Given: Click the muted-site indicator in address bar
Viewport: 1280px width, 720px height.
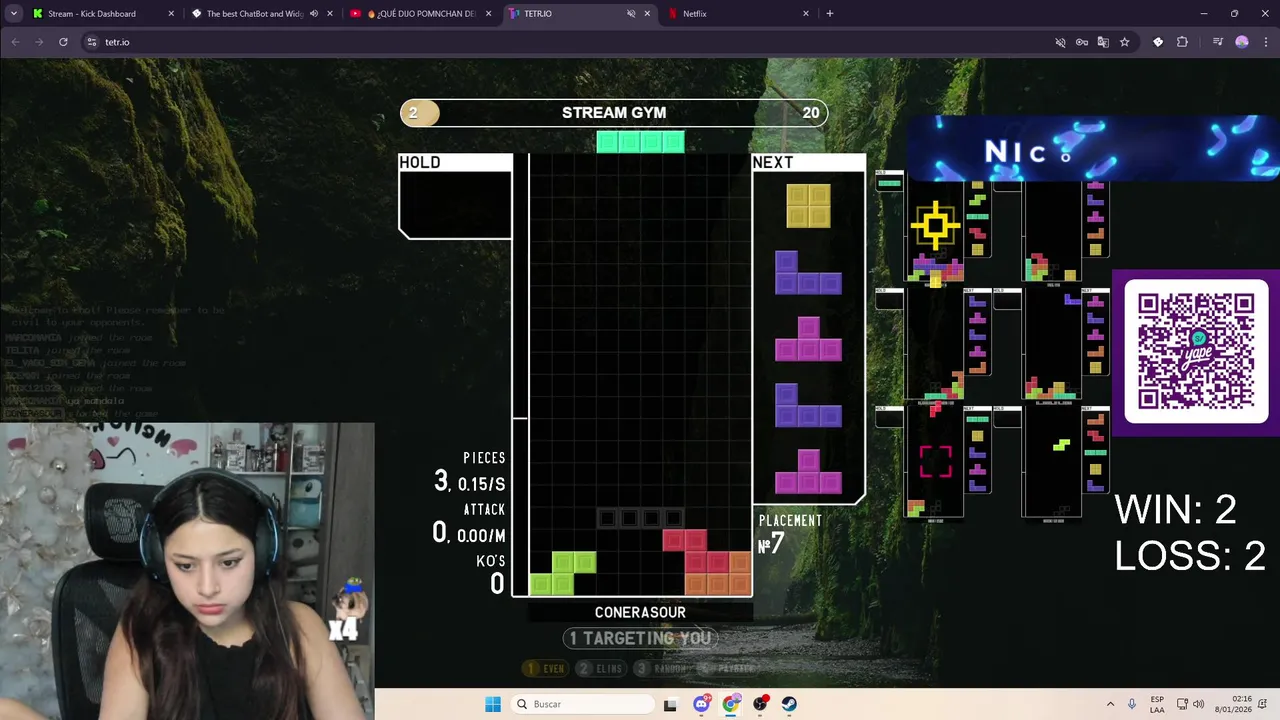Looking at the screenshot, I should (1060, 42).
